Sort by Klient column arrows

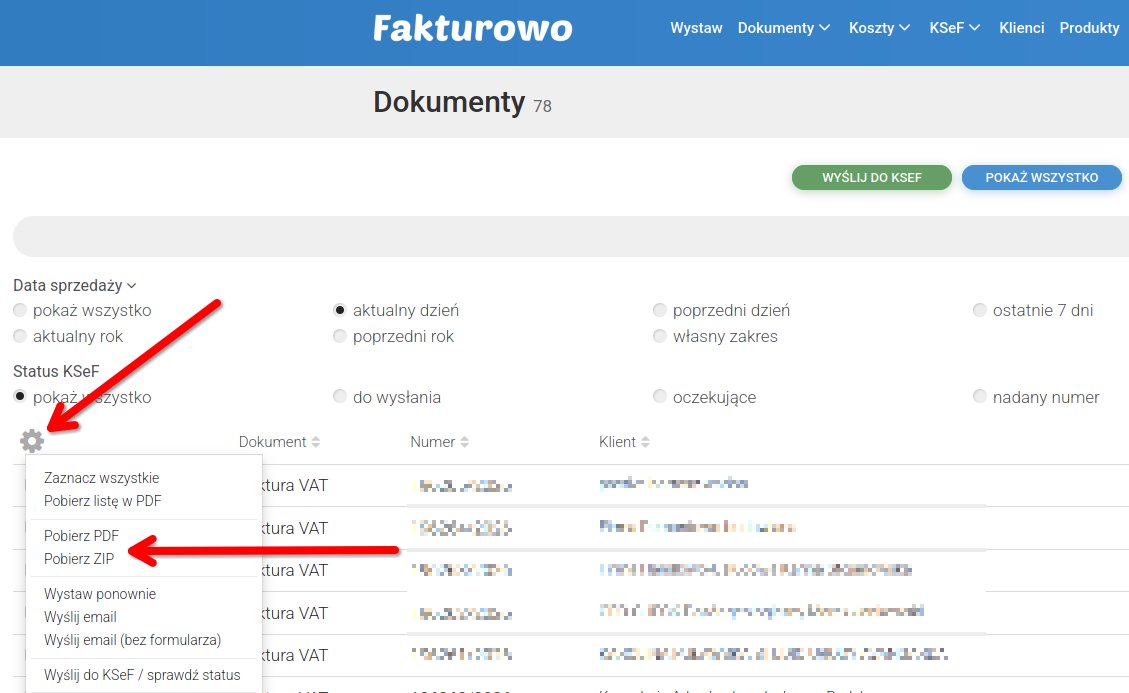[645, 442]
